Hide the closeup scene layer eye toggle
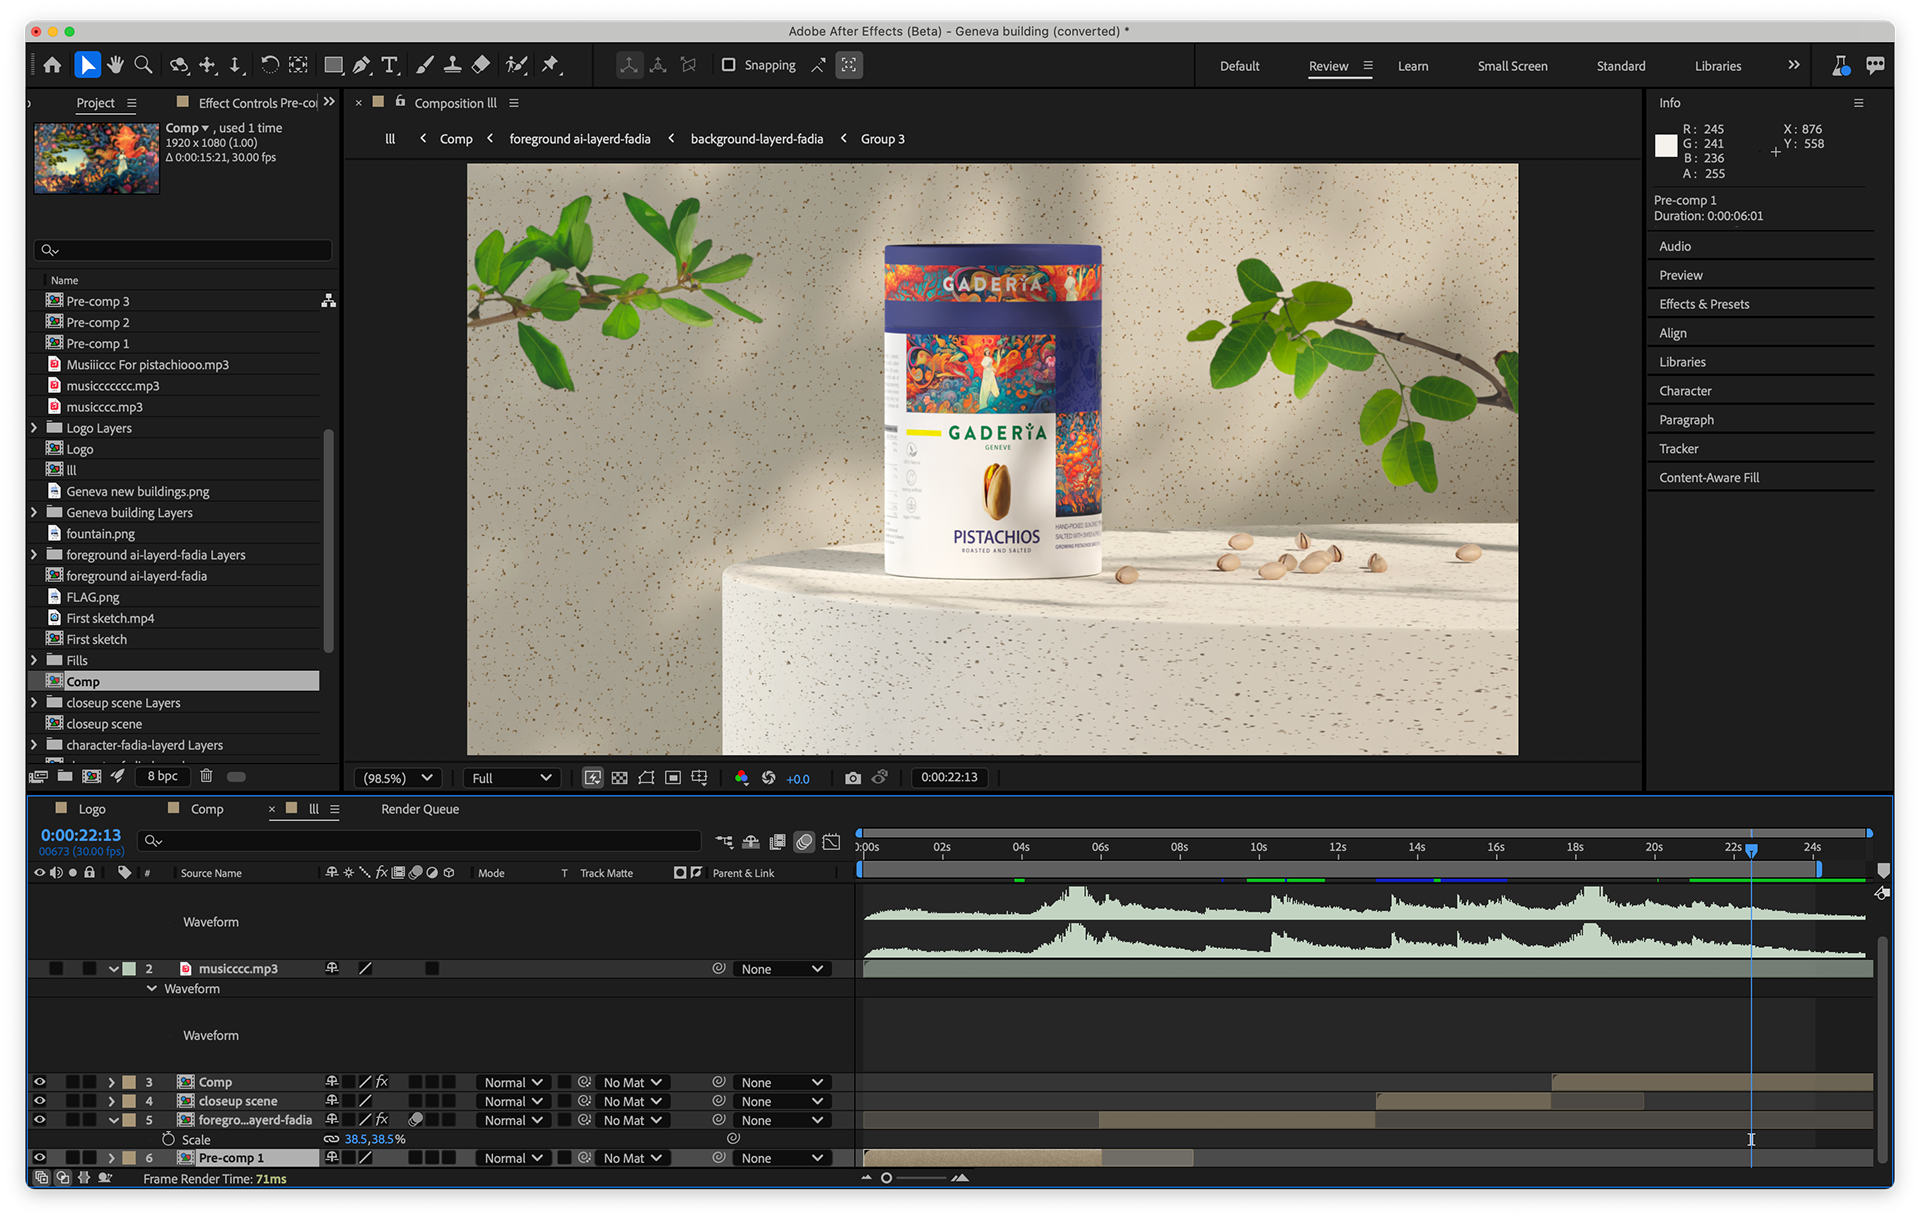 pyautogui.click(x=40, y=1101)
